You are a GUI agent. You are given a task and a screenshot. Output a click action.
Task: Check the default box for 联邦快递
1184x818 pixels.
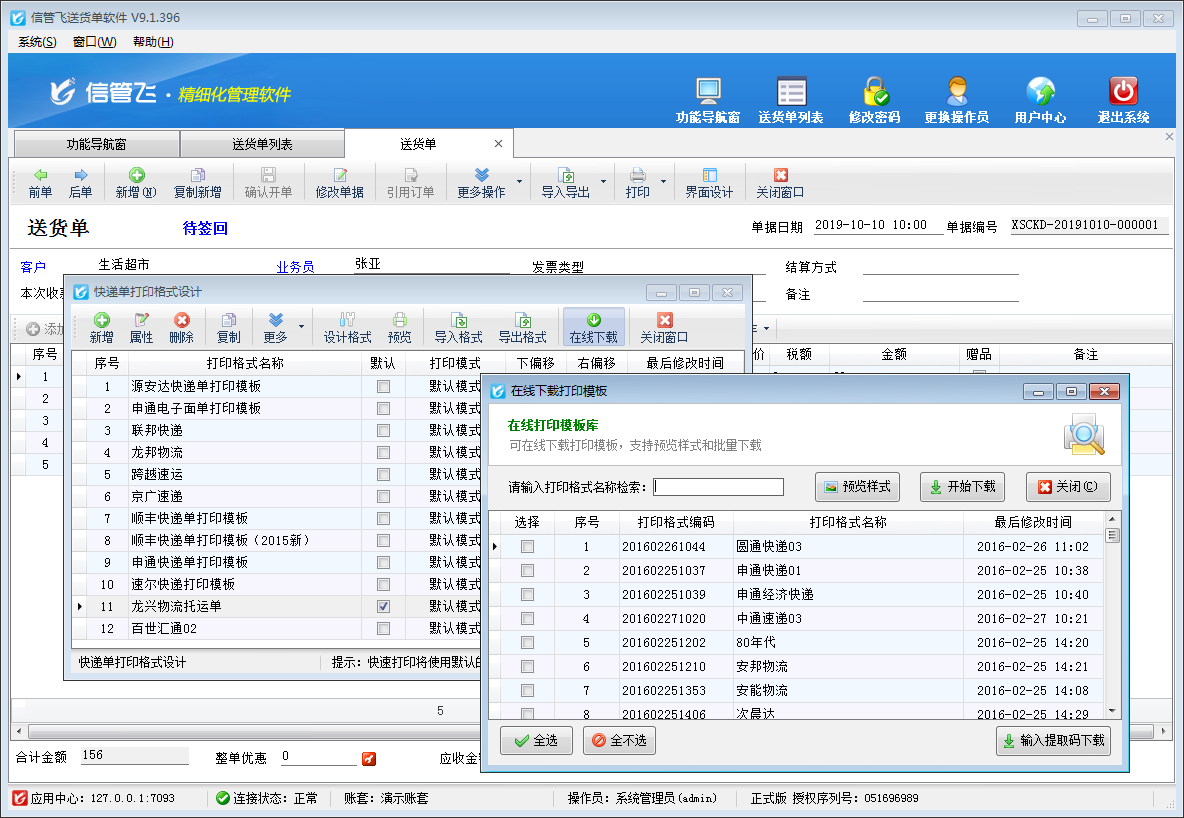tap(384, 431)
